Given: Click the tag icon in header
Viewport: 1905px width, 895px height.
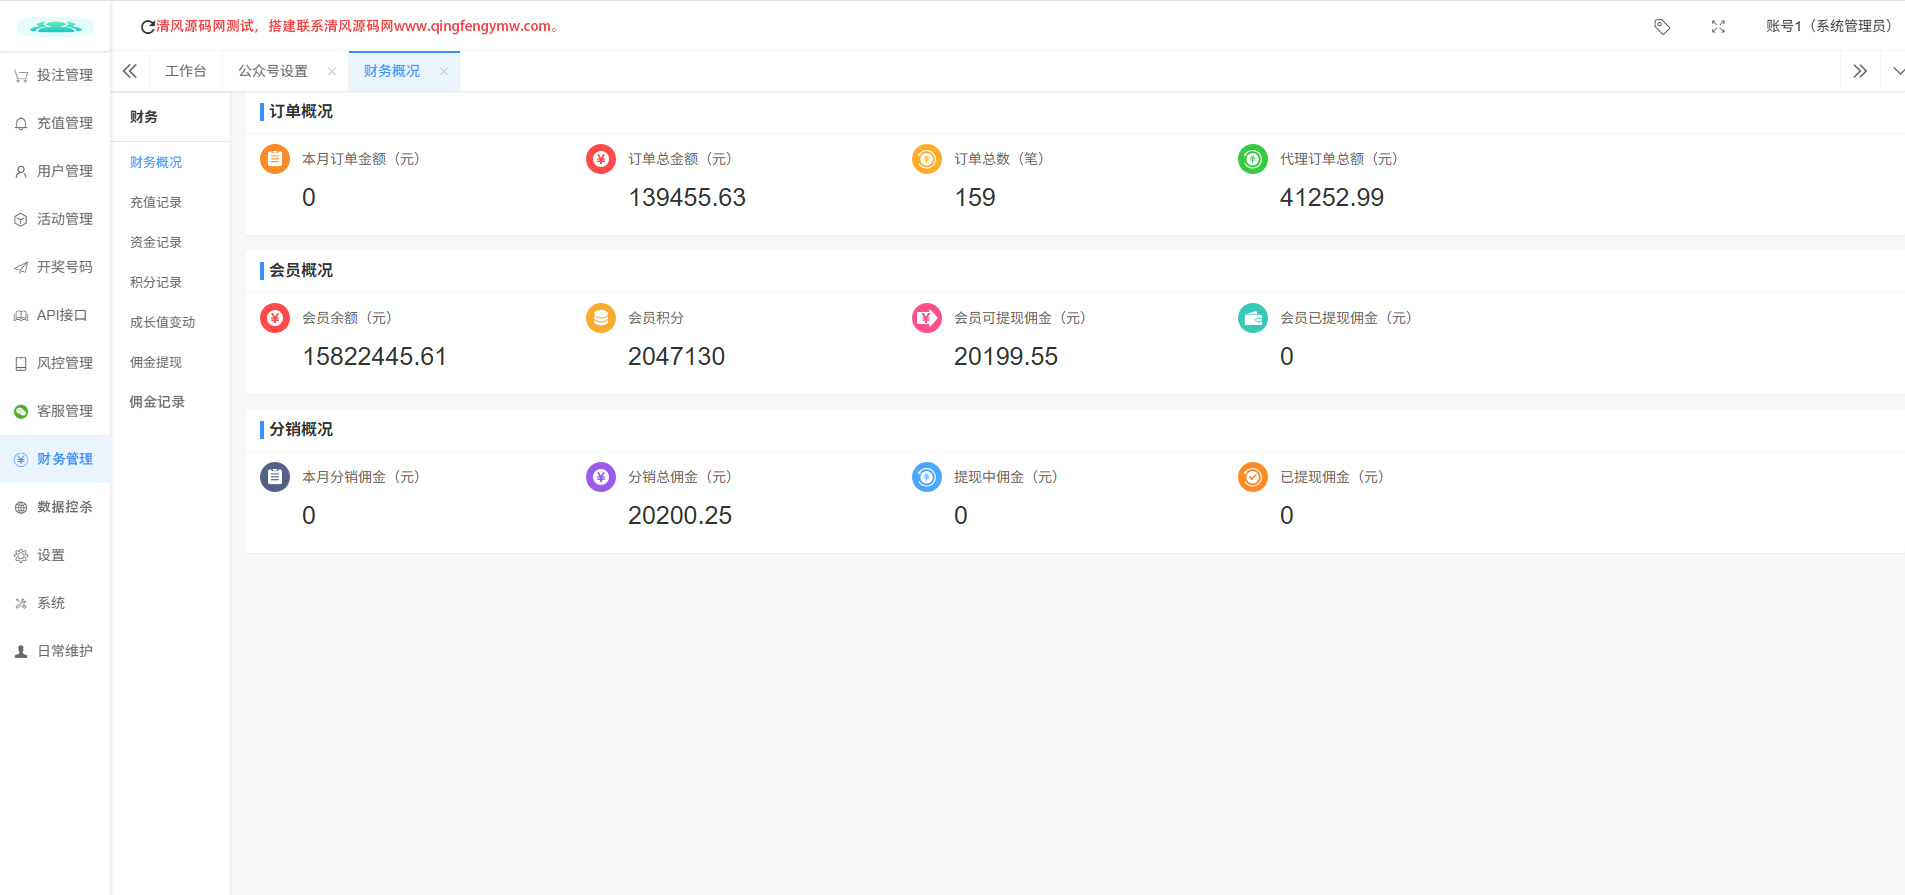Looking at the screenshot, I should (x=1662, y=27).
